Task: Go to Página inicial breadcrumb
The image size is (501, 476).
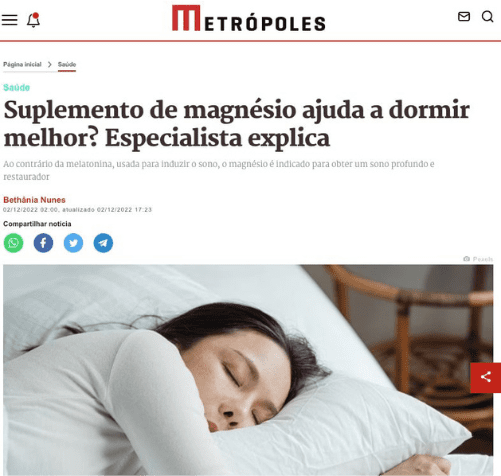Action: click(x=22, y=64)
